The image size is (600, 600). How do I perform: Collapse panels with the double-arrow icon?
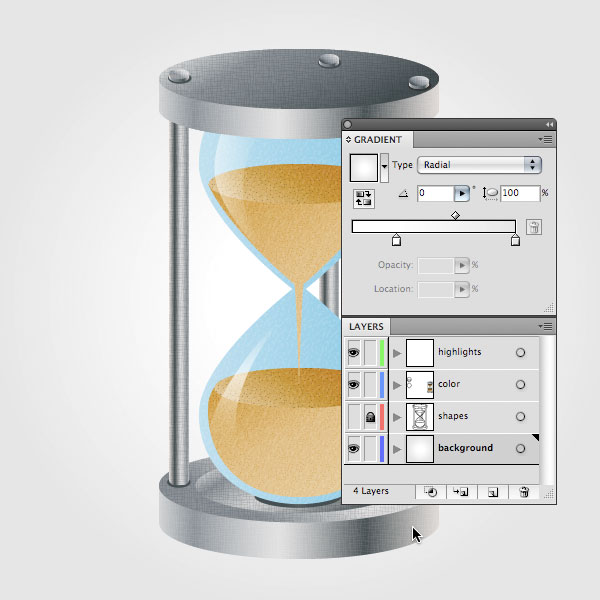[x=549, y=124]
